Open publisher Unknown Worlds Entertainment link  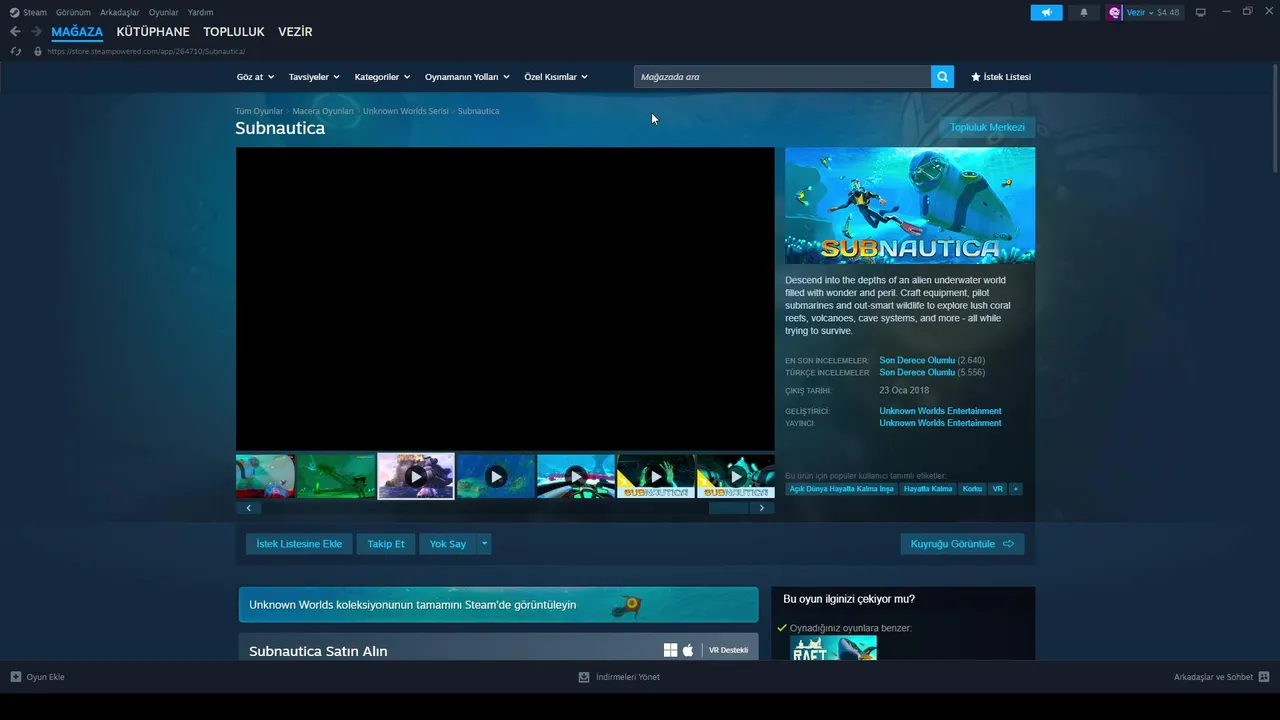tap(940, 423)
